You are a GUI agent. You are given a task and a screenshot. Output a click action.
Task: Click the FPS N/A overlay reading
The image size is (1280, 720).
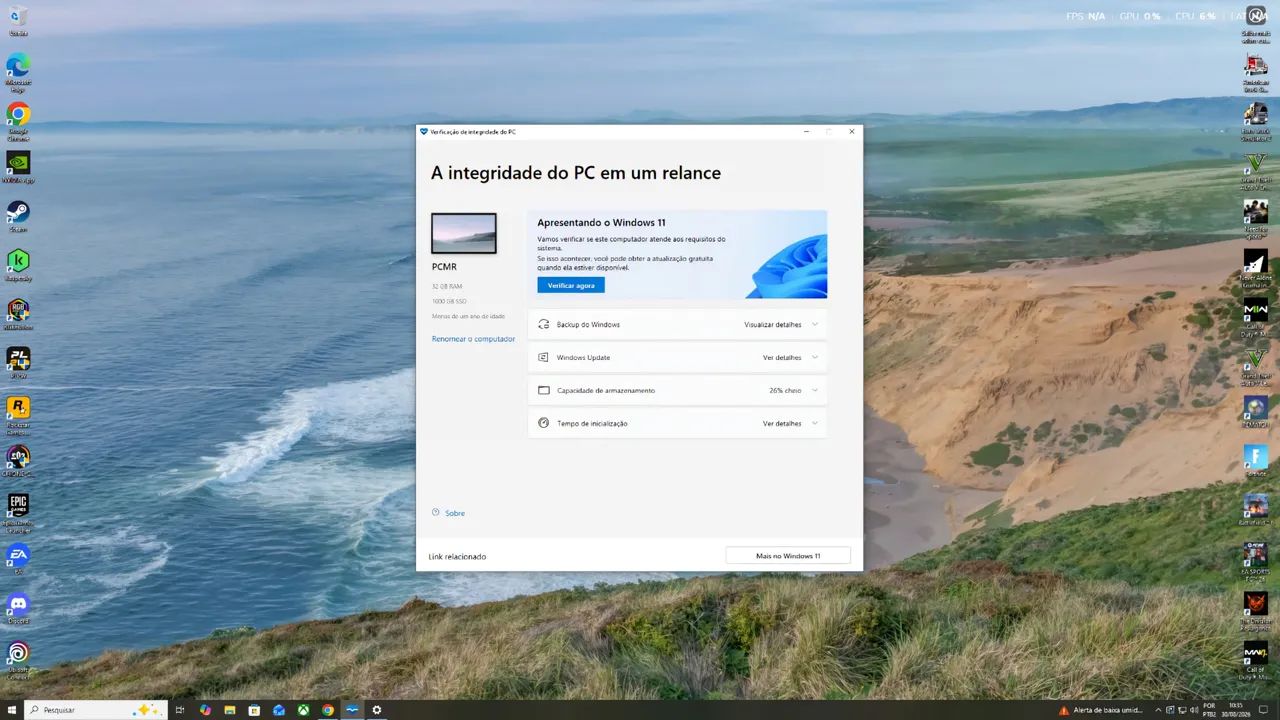[x=1086, y=16]
